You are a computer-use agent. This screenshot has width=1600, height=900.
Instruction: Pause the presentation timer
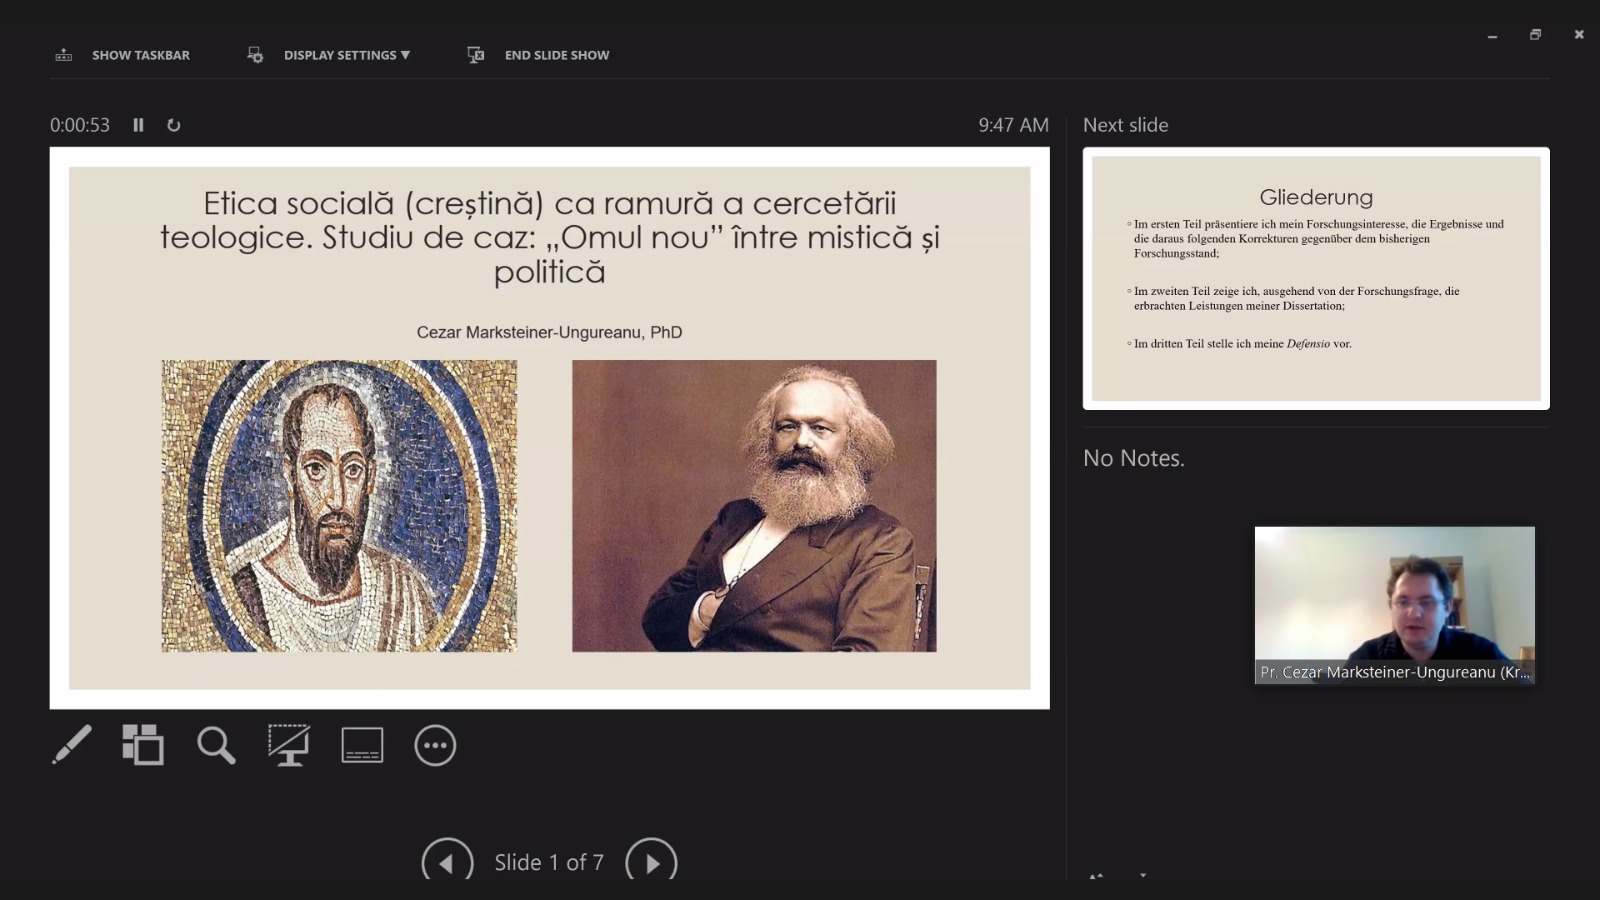pyautogui.click(x=138, y=125)
